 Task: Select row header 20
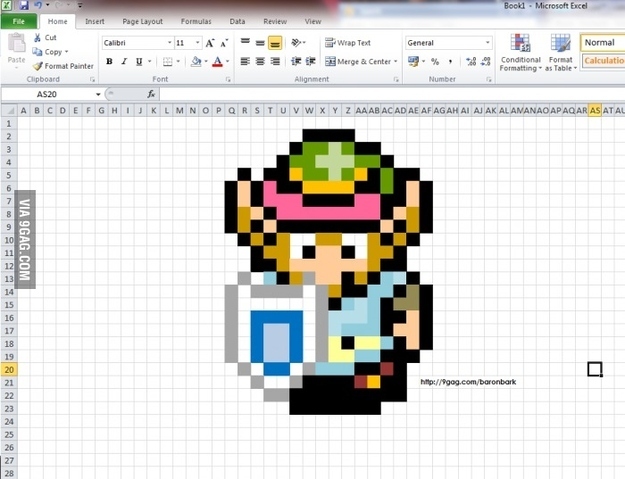pyautogui.click(x=9, y=369)
